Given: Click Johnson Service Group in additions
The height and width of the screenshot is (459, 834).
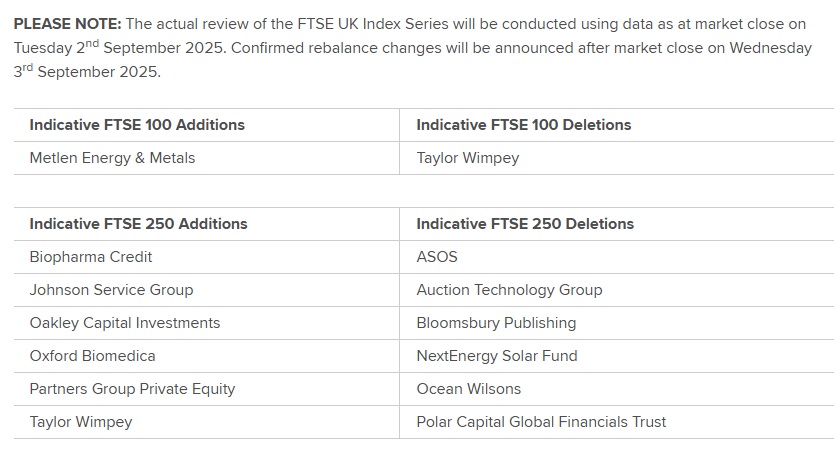Looking at the screenshot, I should [x=111, y=290].
